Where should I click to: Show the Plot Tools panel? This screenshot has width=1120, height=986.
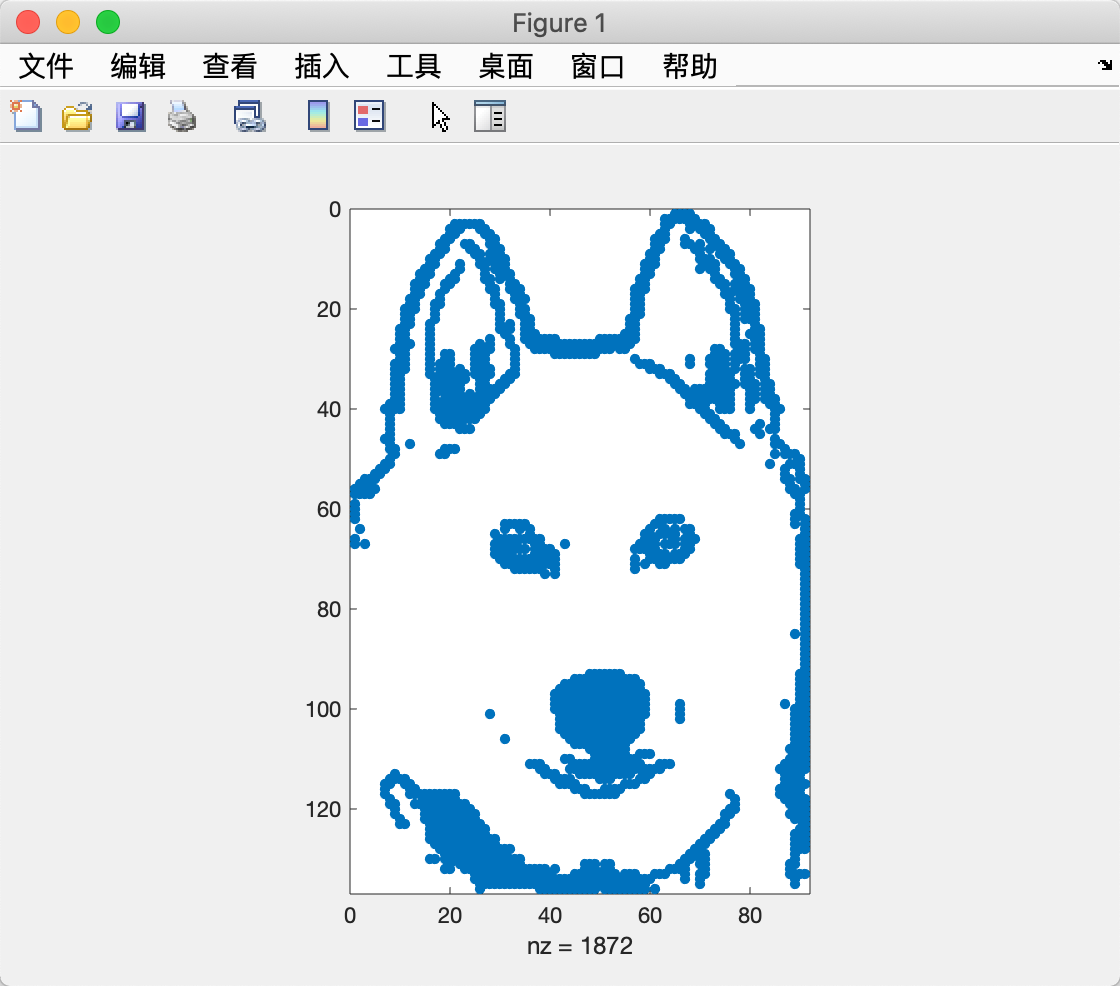pos(489,116)
